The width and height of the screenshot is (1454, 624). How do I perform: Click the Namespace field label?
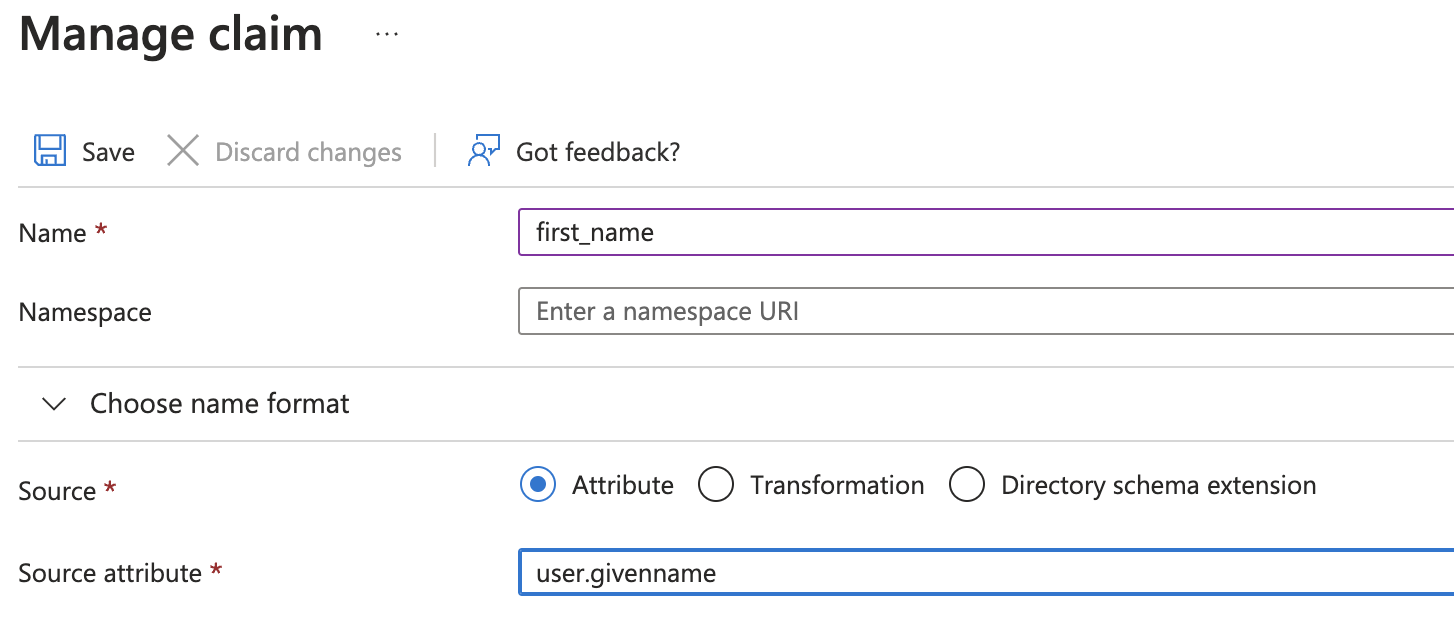click(85, 312)
